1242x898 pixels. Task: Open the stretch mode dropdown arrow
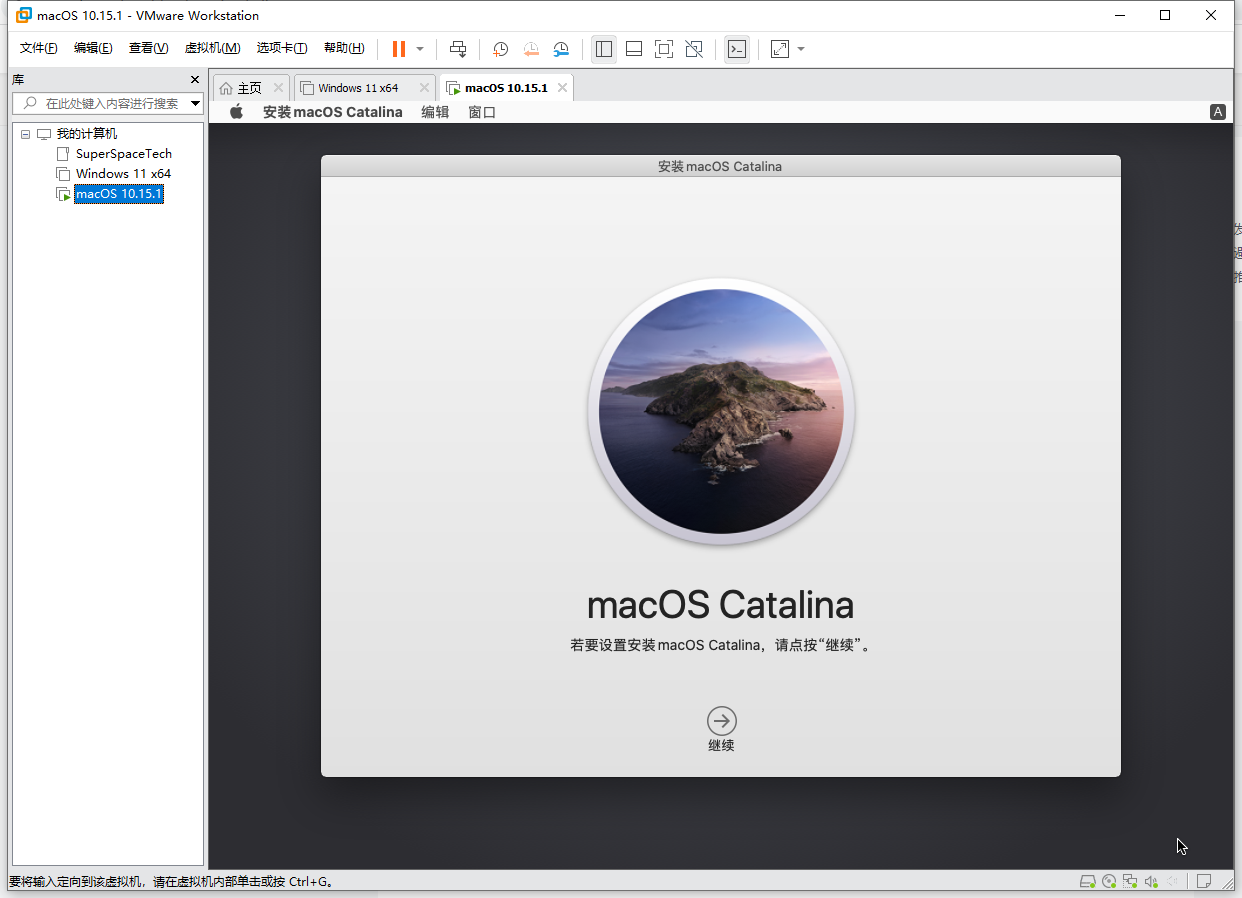[x=801, y=49]
